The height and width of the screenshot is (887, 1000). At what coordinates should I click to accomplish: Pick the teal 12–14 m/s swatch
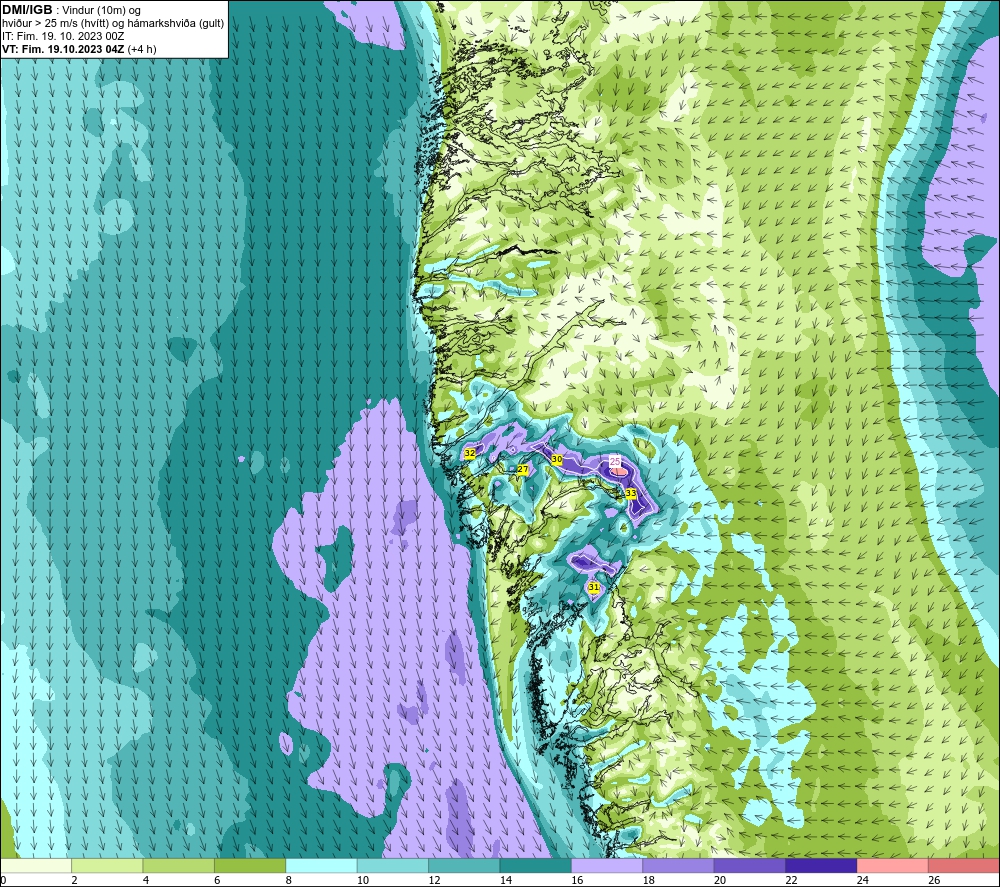coord(464,865)
